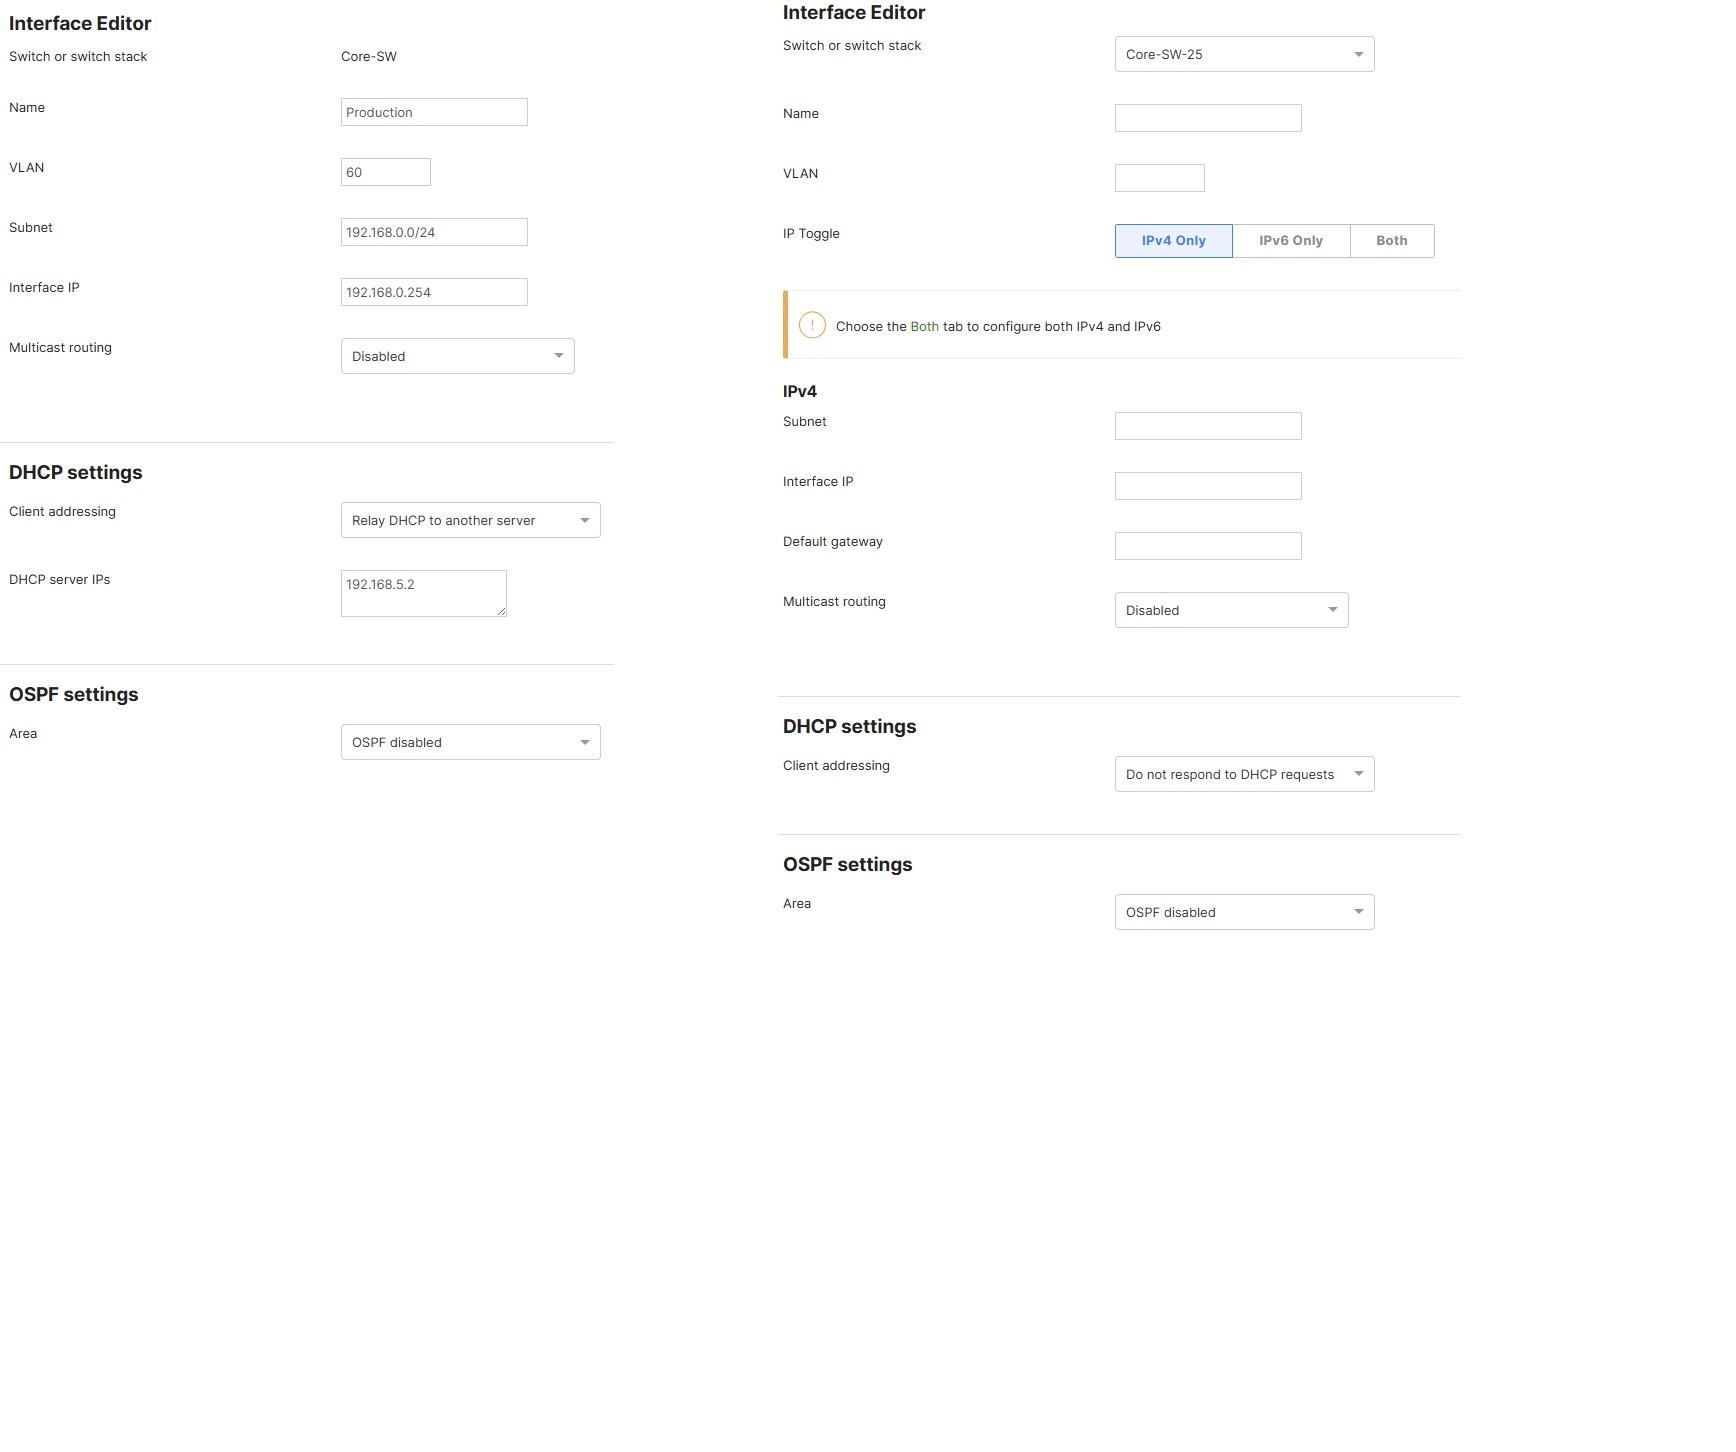Click the Production name field
Image resolution: width=1736 pixels, height=1452 pixels.
pyautogui.click(x=434, y=111)
